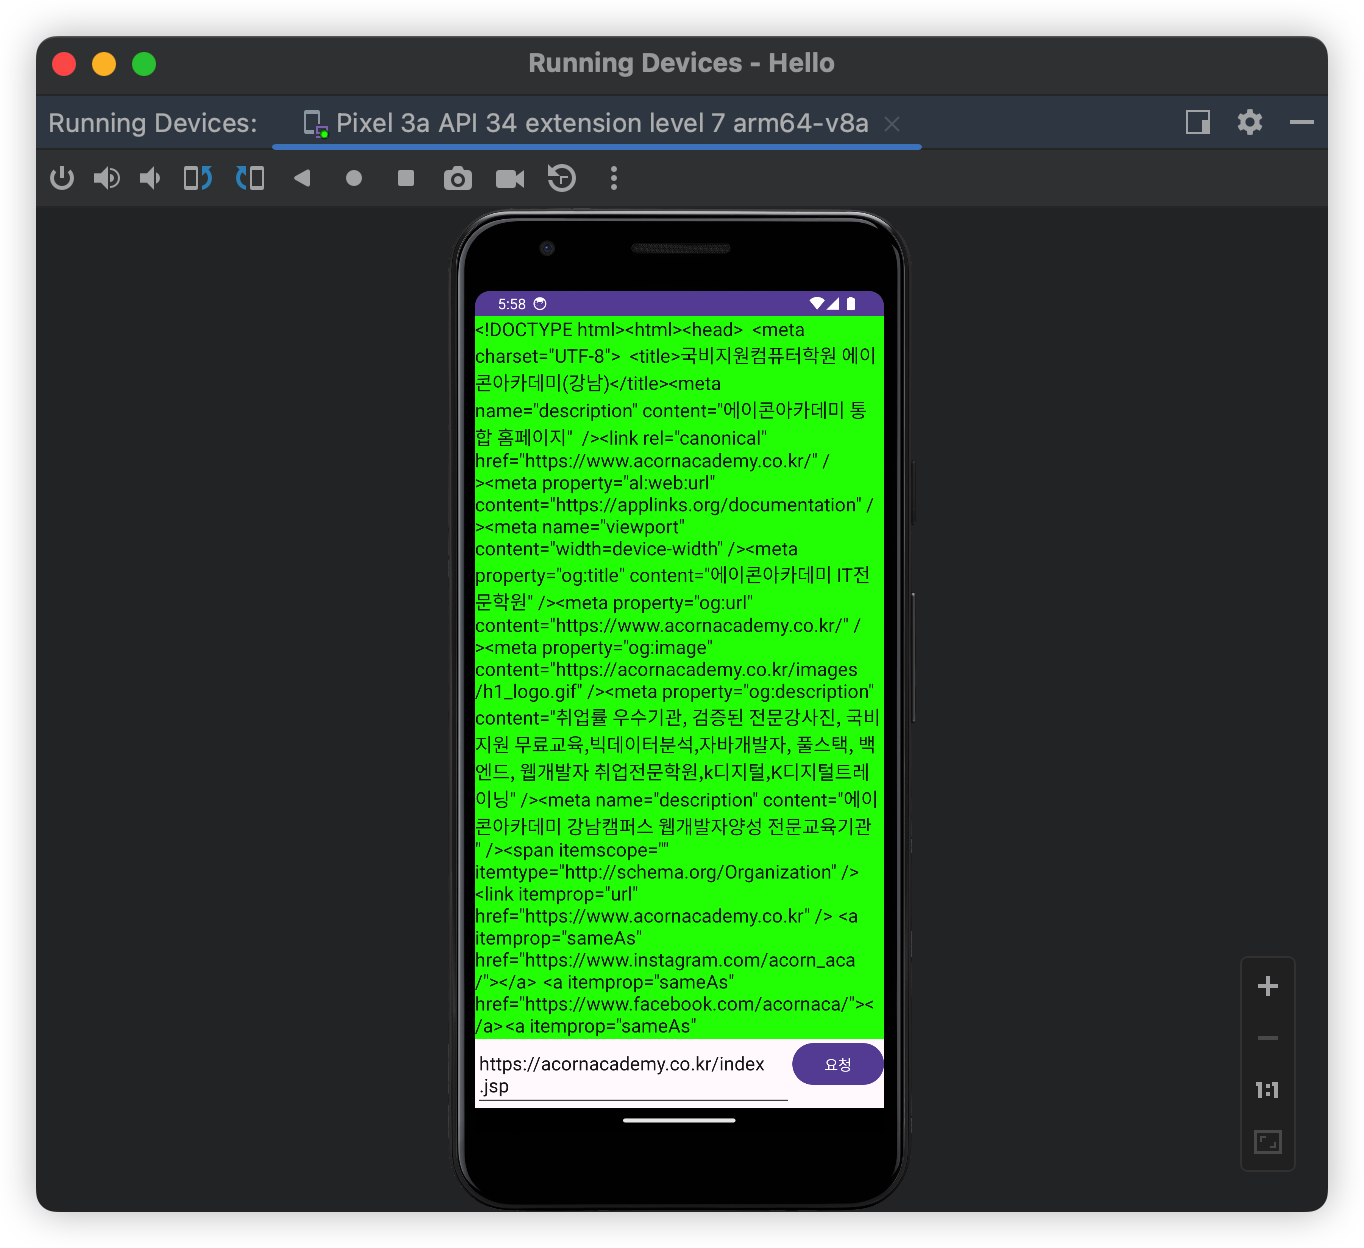Tap the Android navigation gesture bar
1364x1248 pixels.
pos(679,1121)
